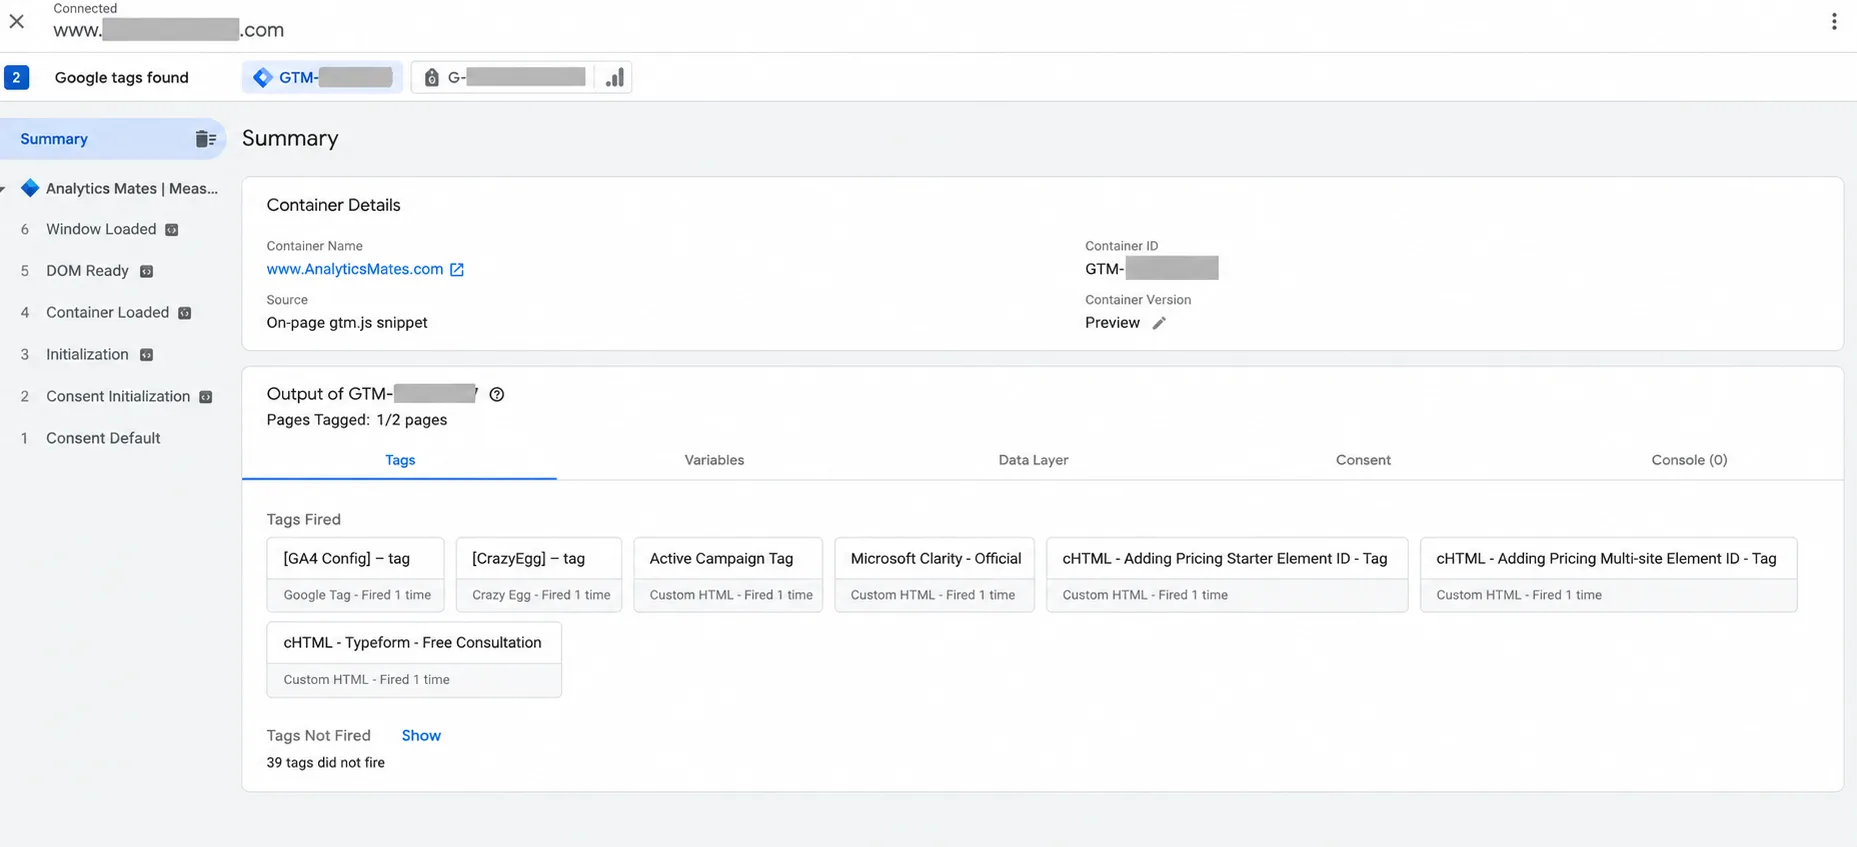The height and width of the screenshot is (847, 1857).
Task: Collapse the Analytics Mates page entry
Action: pyautogui.click(x=3, y=188)
